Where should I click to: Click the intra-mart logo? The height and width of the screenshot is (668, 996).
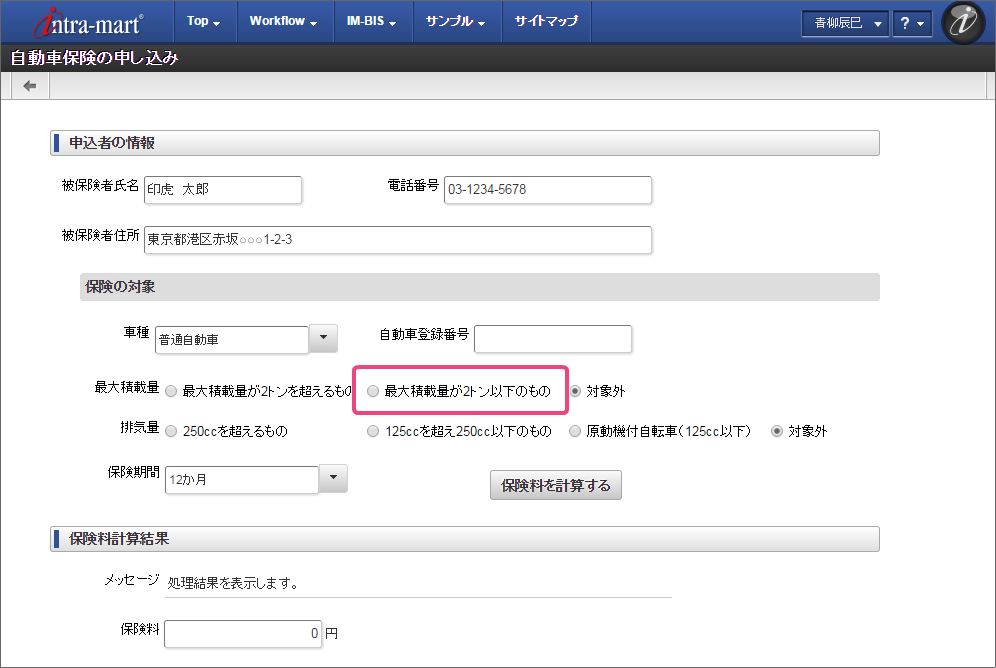coord(88,22)
